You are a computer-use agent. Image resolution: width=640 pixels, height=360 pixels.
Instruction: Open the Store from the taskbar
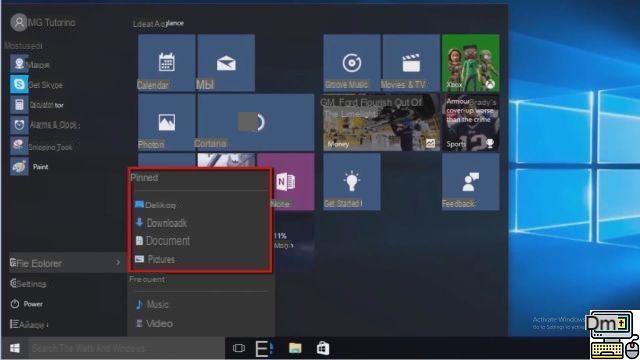click(x=323, y=348)
